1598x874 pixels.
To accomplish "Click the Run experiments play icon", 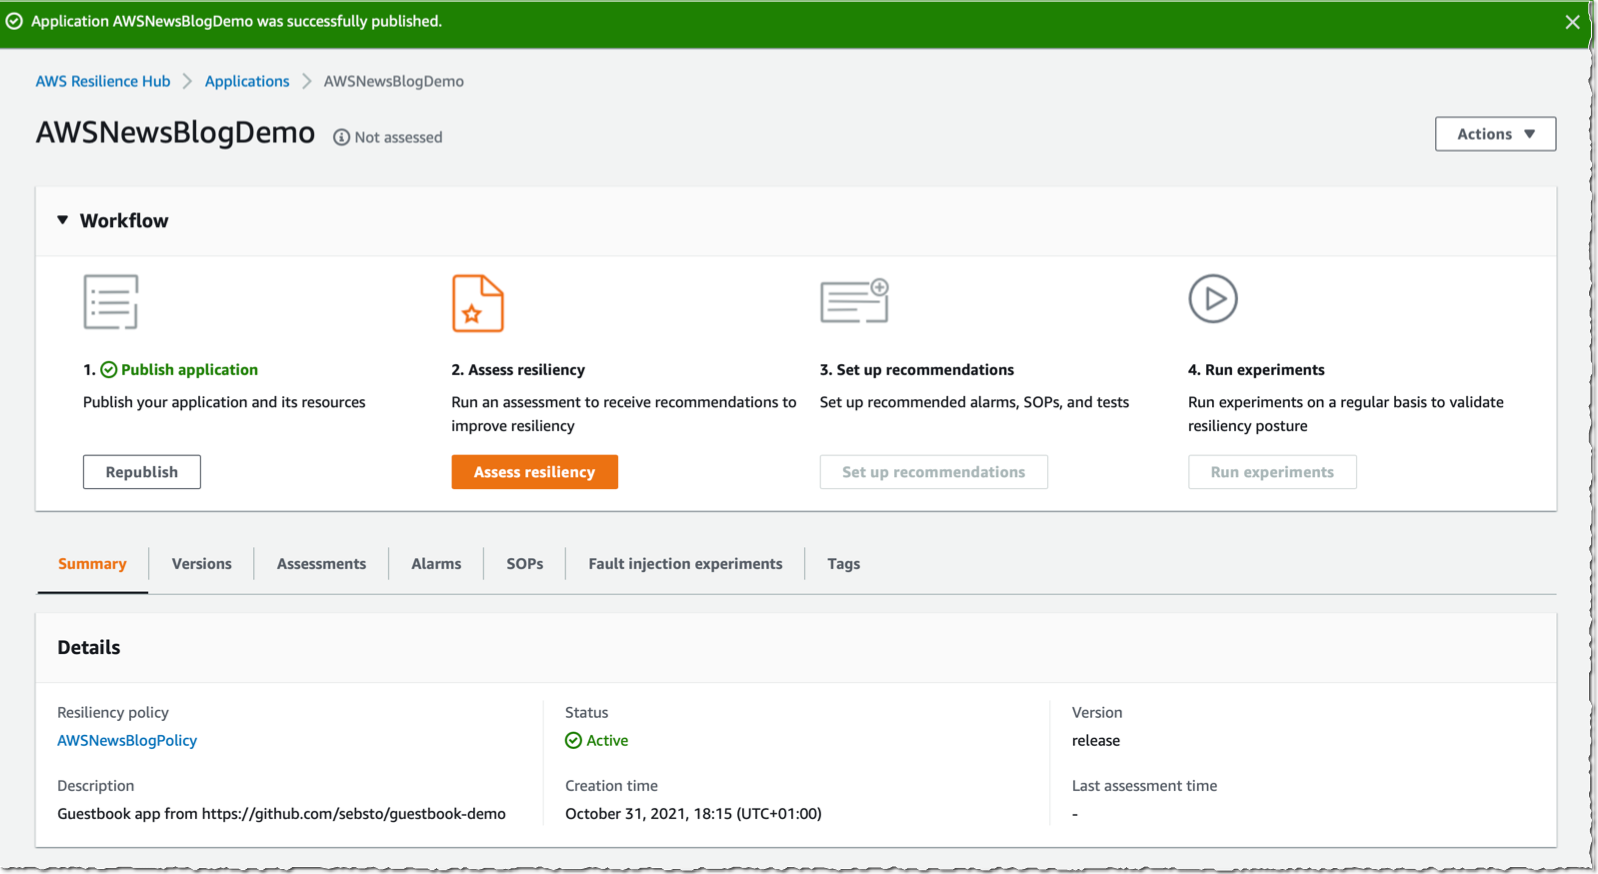I will (x=1213, y=299).
